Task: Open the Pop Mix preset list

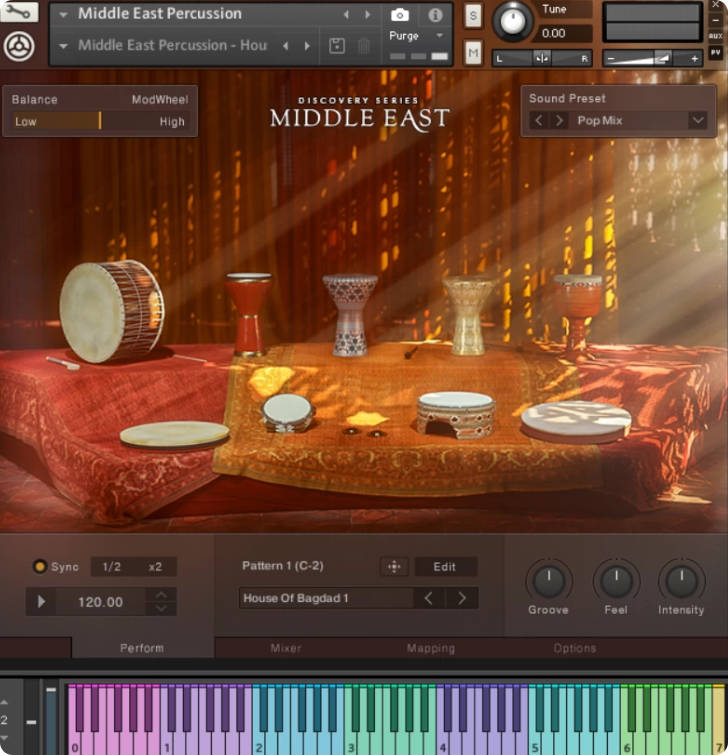Action: pos(630,120)
